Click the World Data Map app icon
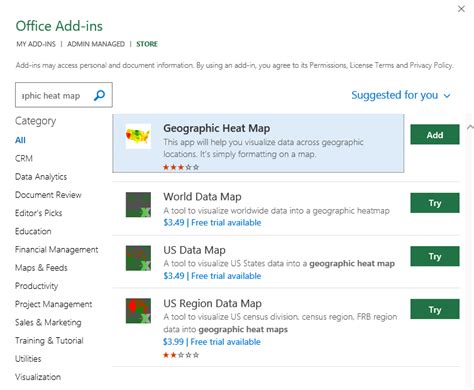 pyautogui.click(x=138, y=204)
